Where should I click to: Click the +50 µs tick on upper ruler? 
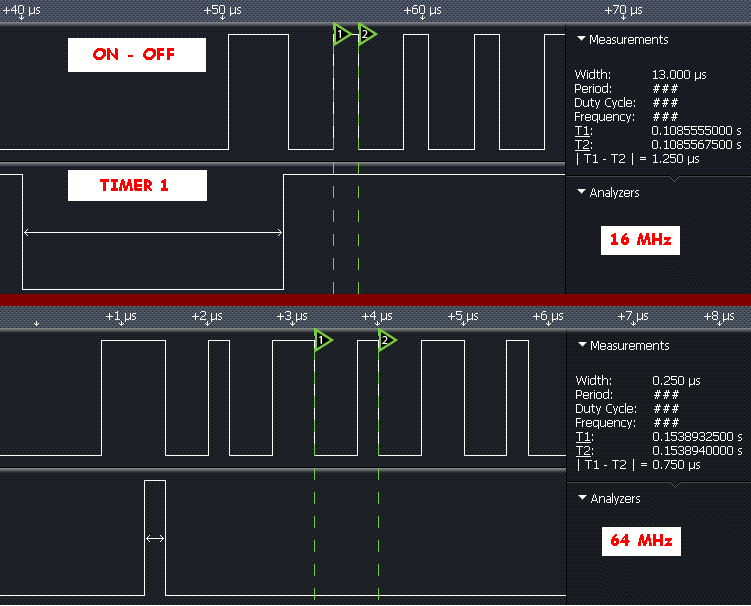click(222, 10)
